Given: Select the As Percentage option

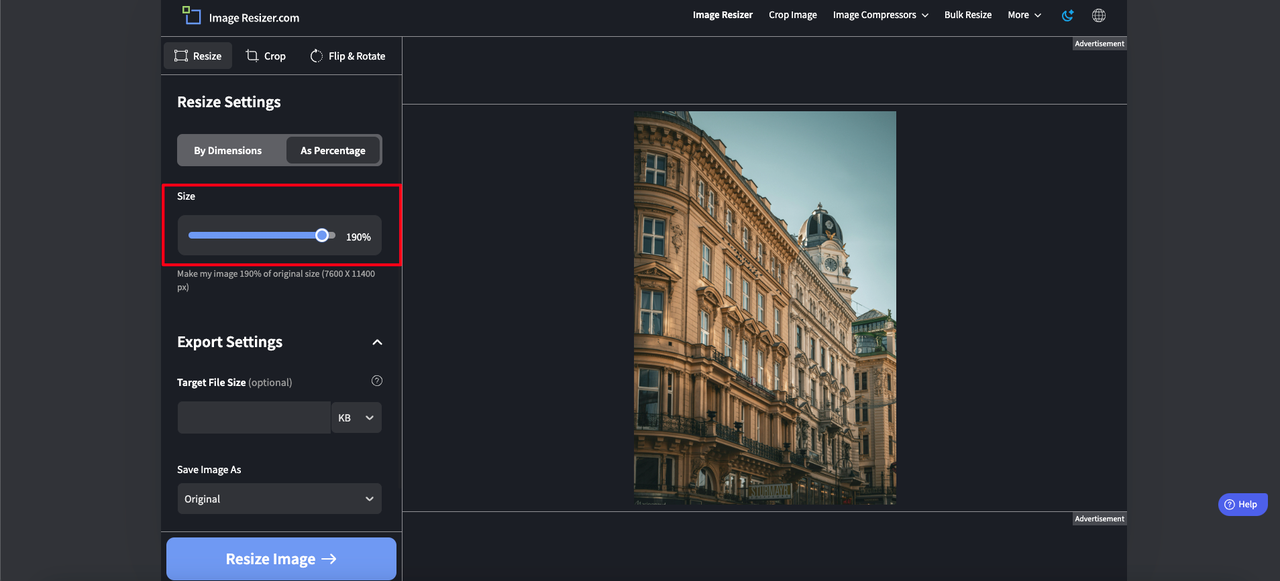Looking at the screenshot, I should coord(333,151).
